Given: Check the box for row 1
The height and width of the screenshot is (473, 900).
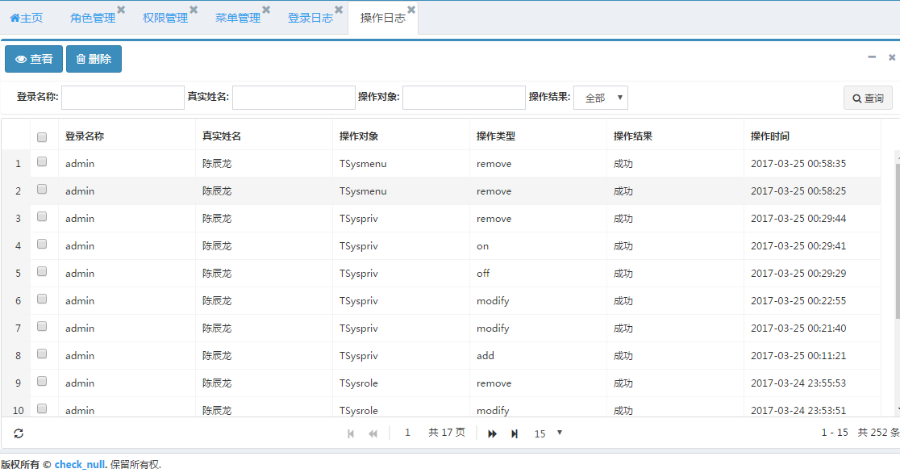Looking at the screenshot, I should (x=42, y=162).
